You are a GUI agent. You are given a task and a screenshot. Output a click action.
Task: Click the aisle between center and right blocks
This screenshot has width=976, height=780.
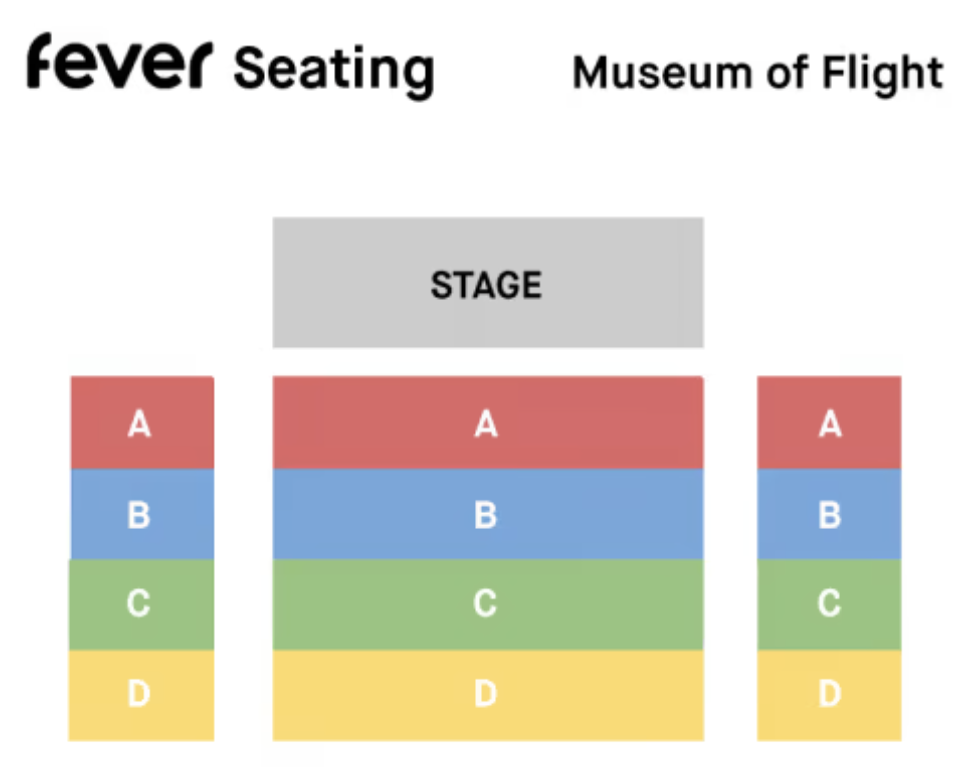click(730, 558)
